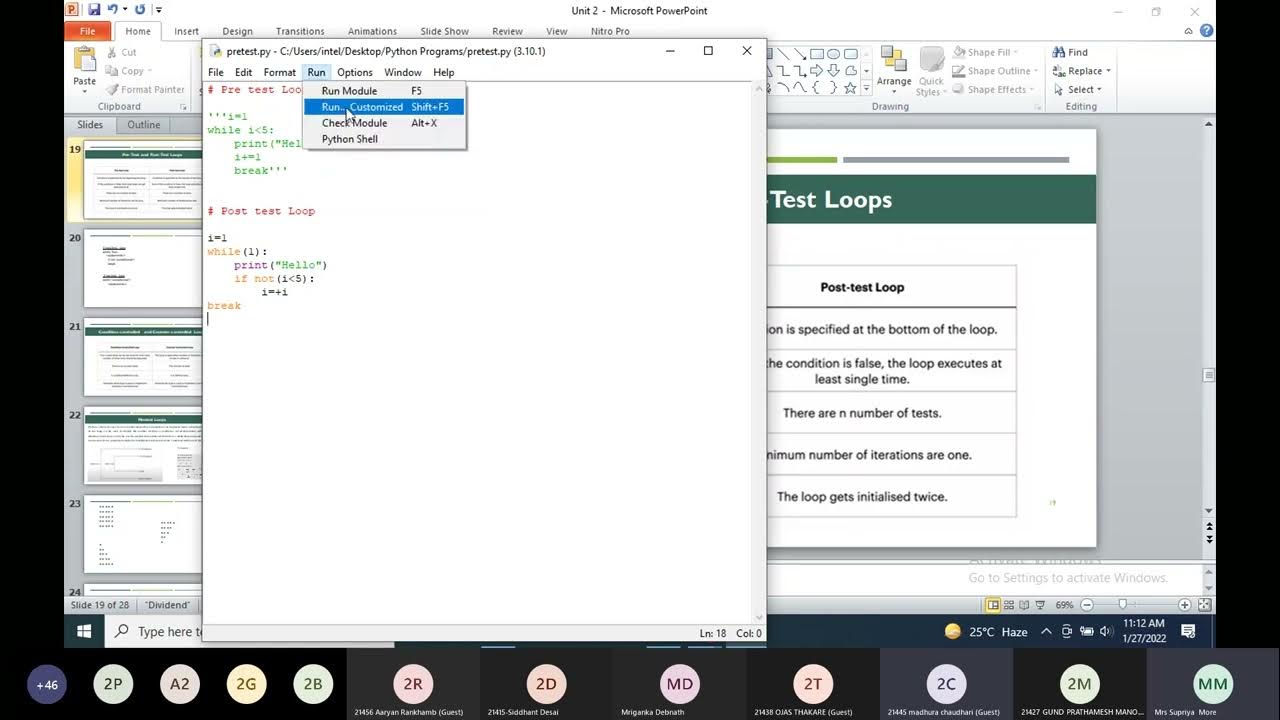Viewport: 1280px width, 720px height.
Task: Open the Shape Effects dropdown
Action: tap(994, 89)
